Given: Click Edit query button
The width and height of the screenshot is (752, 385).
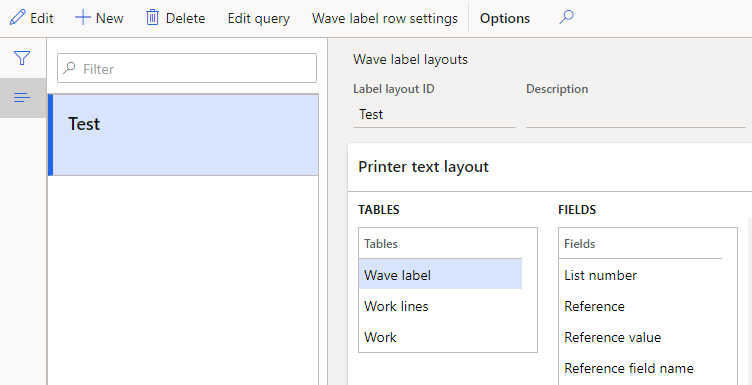Looking at the screenshot, I should (x=258, y=19).
